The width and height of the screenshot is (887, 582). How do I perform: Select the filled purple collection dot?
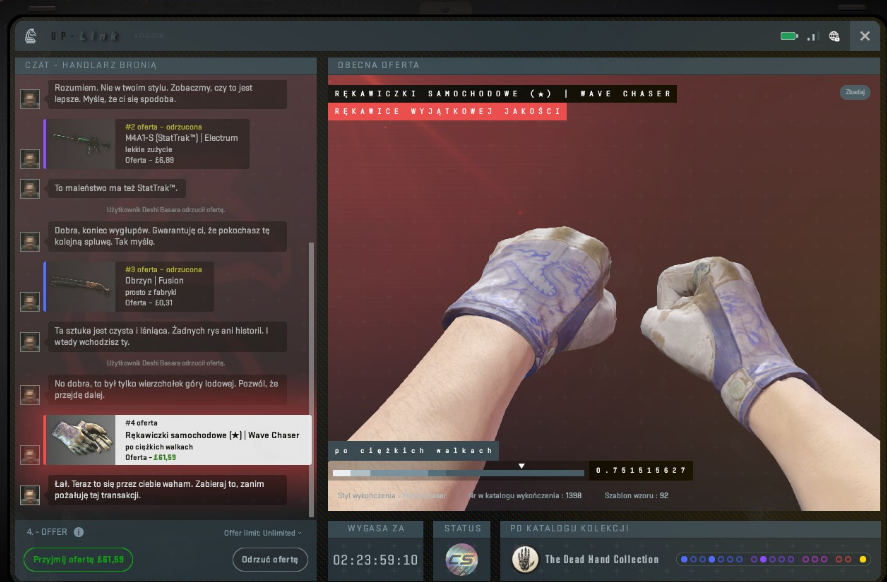[763, 559]
